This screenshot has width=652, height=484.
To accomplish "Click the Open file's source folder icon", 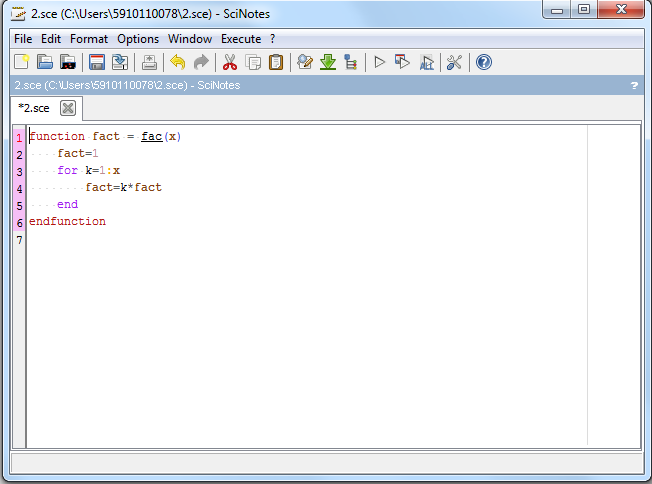I will point(68,62).
